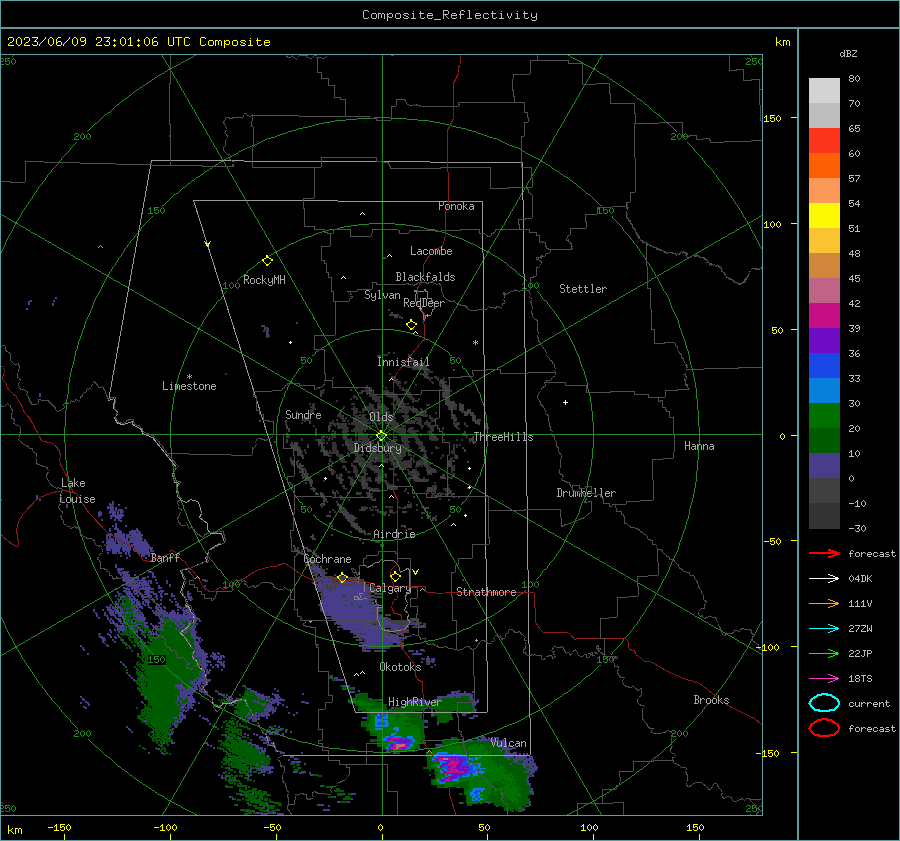Click the Olds label

[381, 417]
